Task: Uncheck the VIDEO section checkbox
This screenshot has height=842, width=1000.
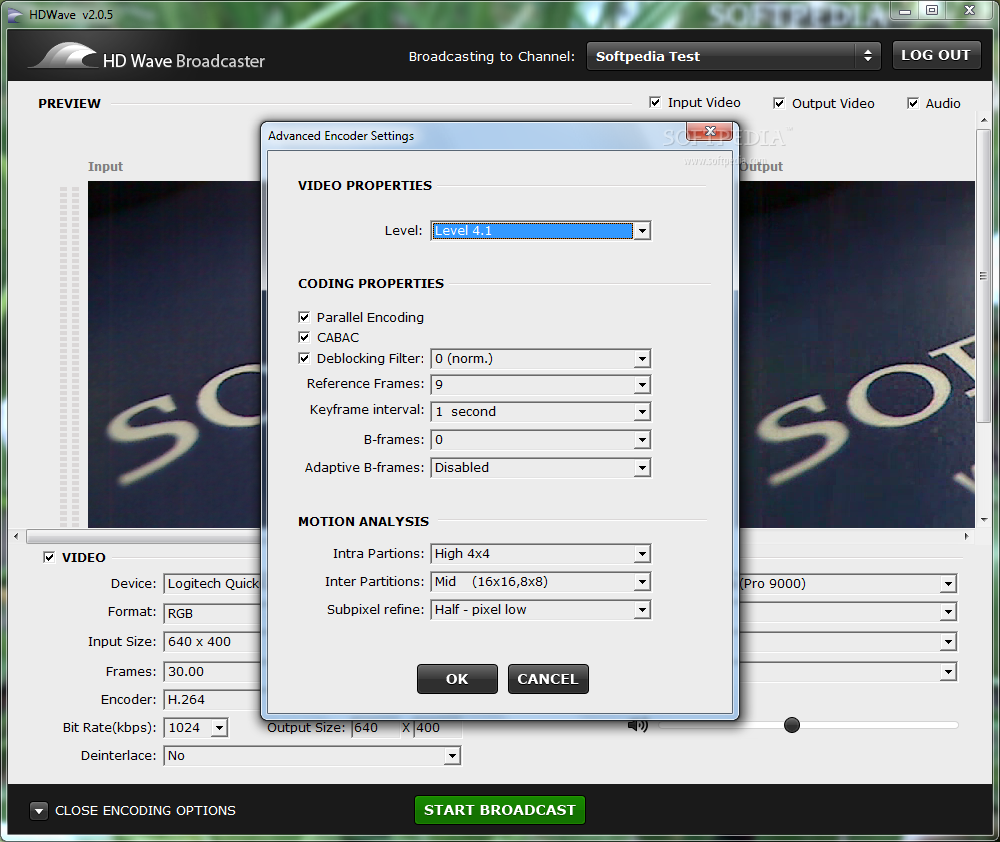Action: pyautogui.click(x=49, y=557)
